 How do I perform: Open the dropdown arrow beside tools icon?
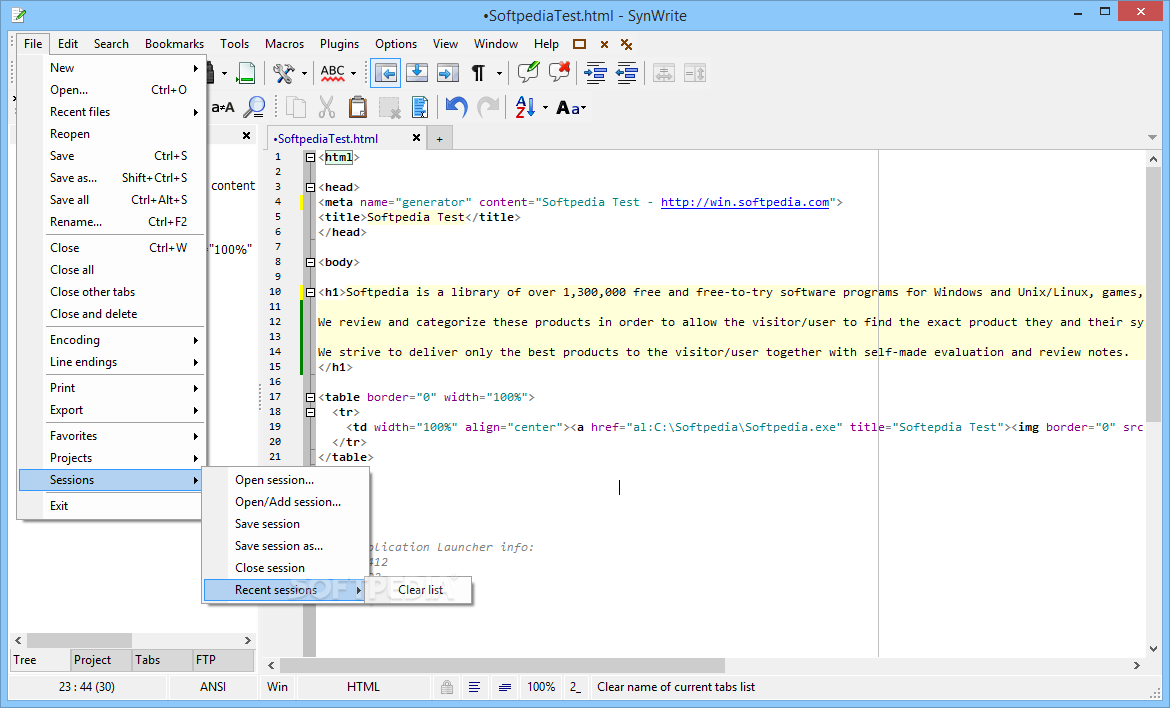click(x=304, y=73)
